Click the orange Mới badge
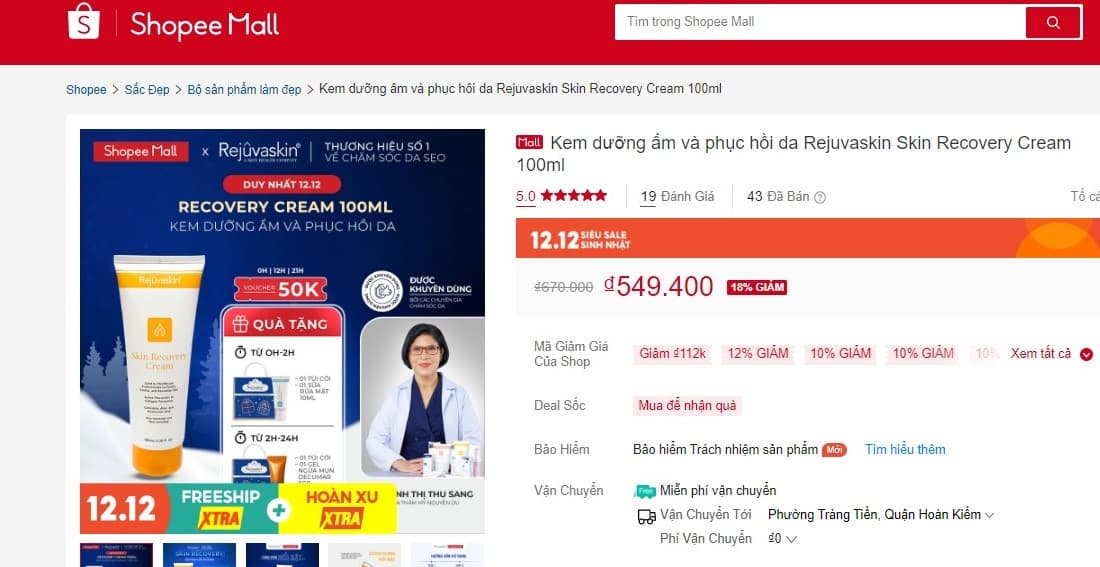The width and height of the screenshot is (1100, 567). click(834, 450)
